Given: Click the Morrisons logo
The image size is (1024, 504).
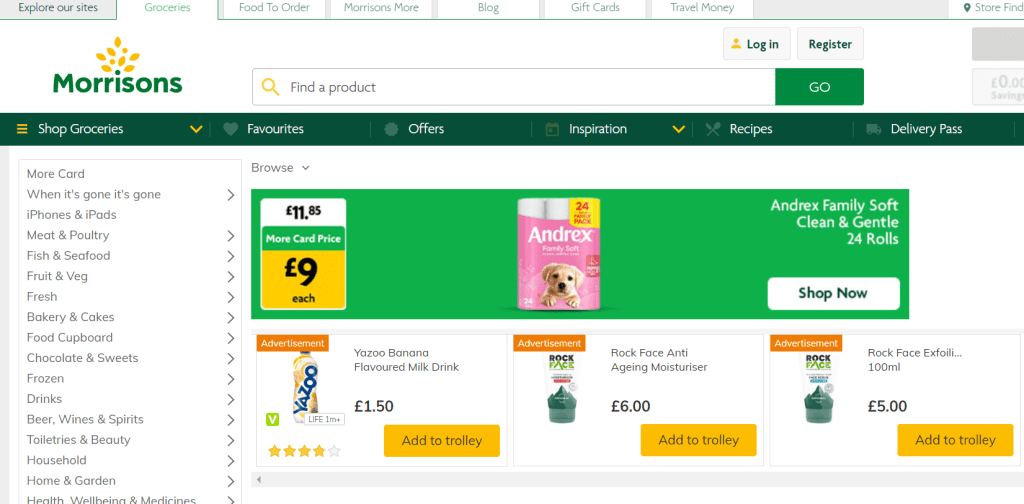Looking at the screenshot, I should tap(118, 67).
